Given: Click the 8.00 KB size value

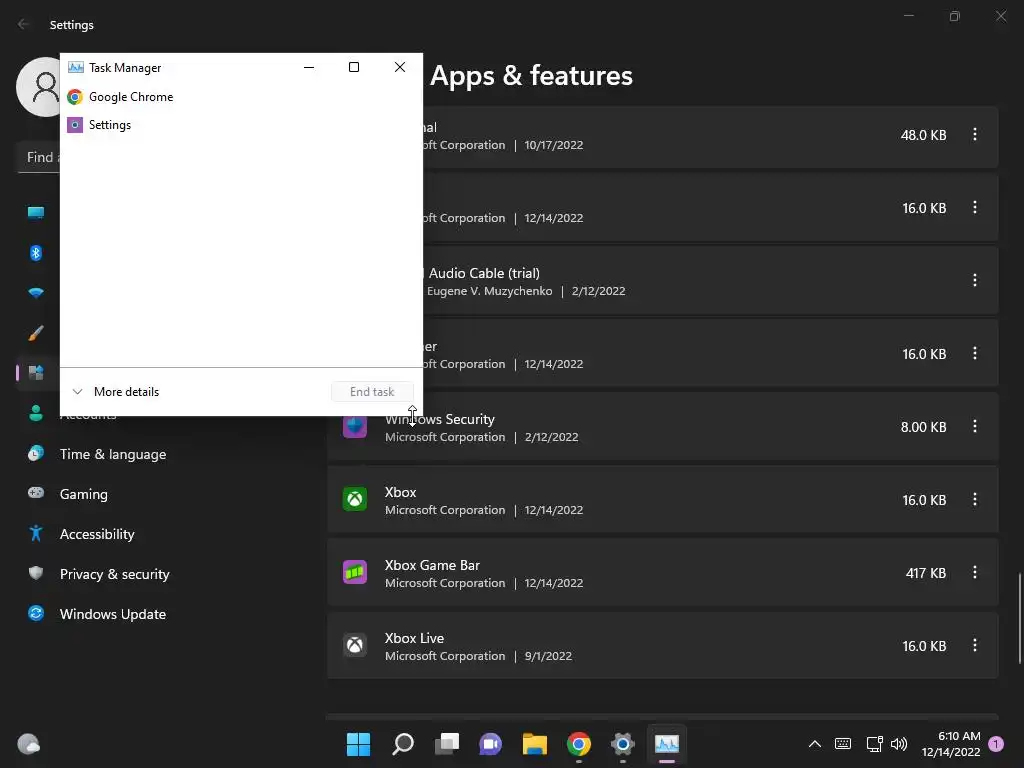Looking at the screenshot, I should [923, 427].
